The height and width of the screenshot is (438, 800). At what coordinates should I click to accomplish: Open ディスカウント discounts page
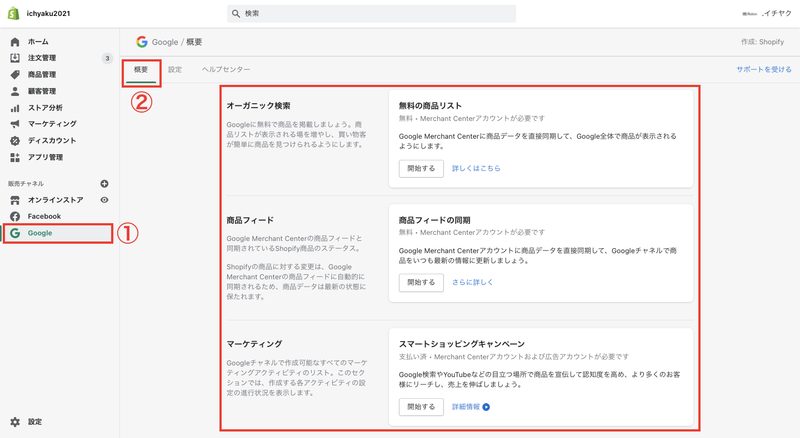click(52, 140)
